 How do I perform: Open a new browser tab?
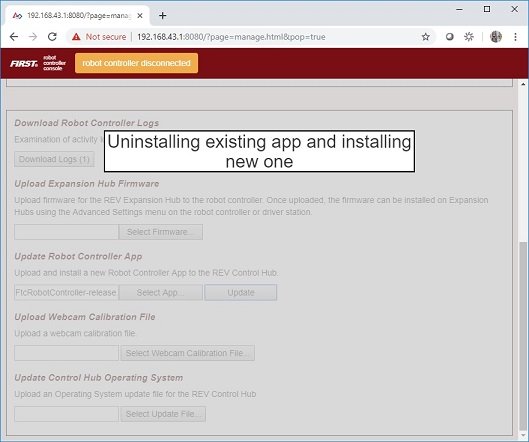click(163, 16)
